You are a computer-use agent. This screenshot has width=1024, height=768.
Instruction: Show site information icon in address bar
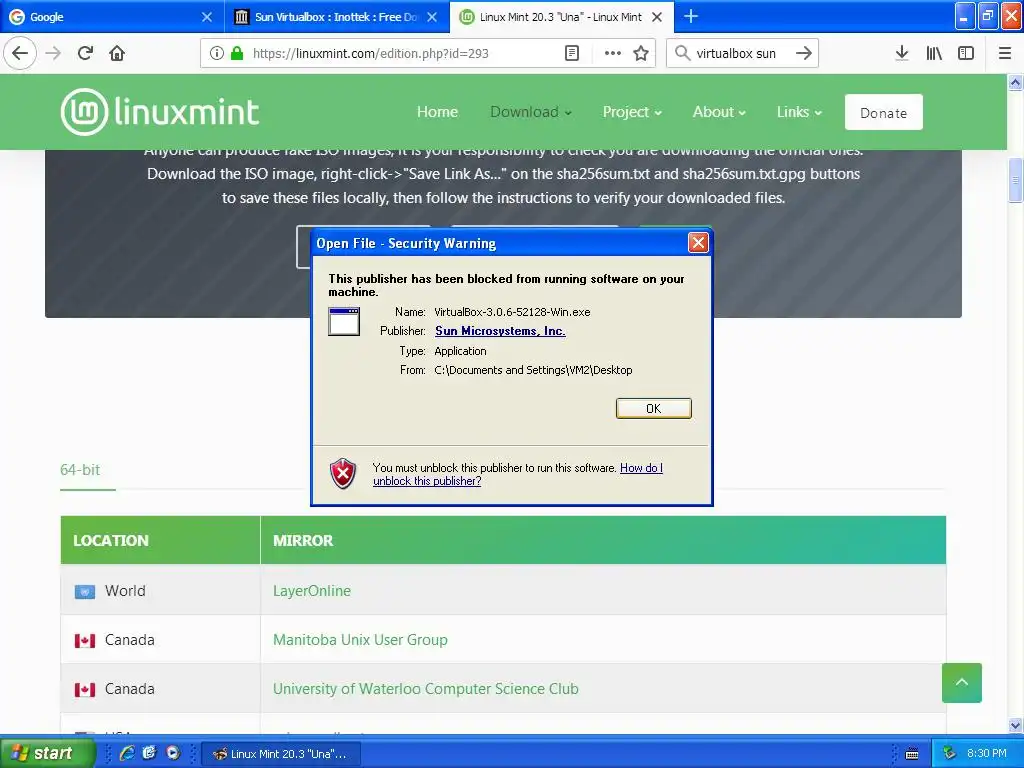coord(217,53)
